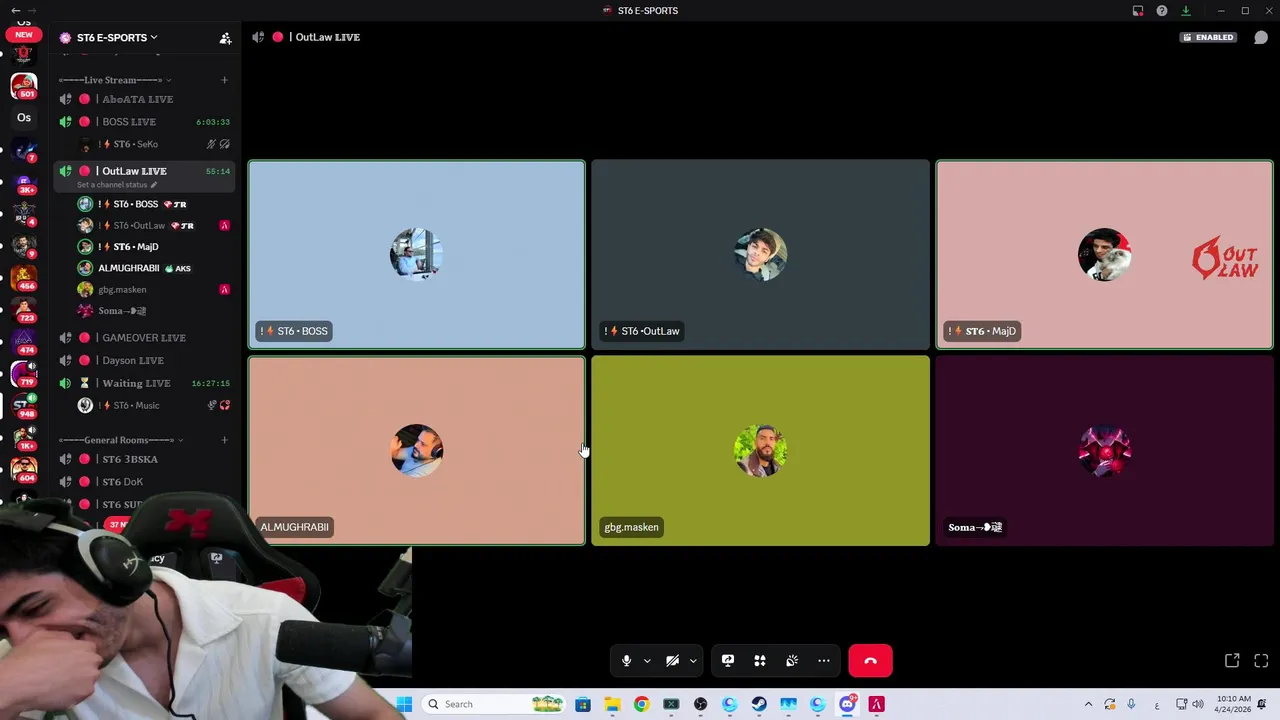The height and width of the screenshot is (720, 1280).
Task: Create channel in Live Stream category
Action: pyautogui.click(x=224, y=80)
